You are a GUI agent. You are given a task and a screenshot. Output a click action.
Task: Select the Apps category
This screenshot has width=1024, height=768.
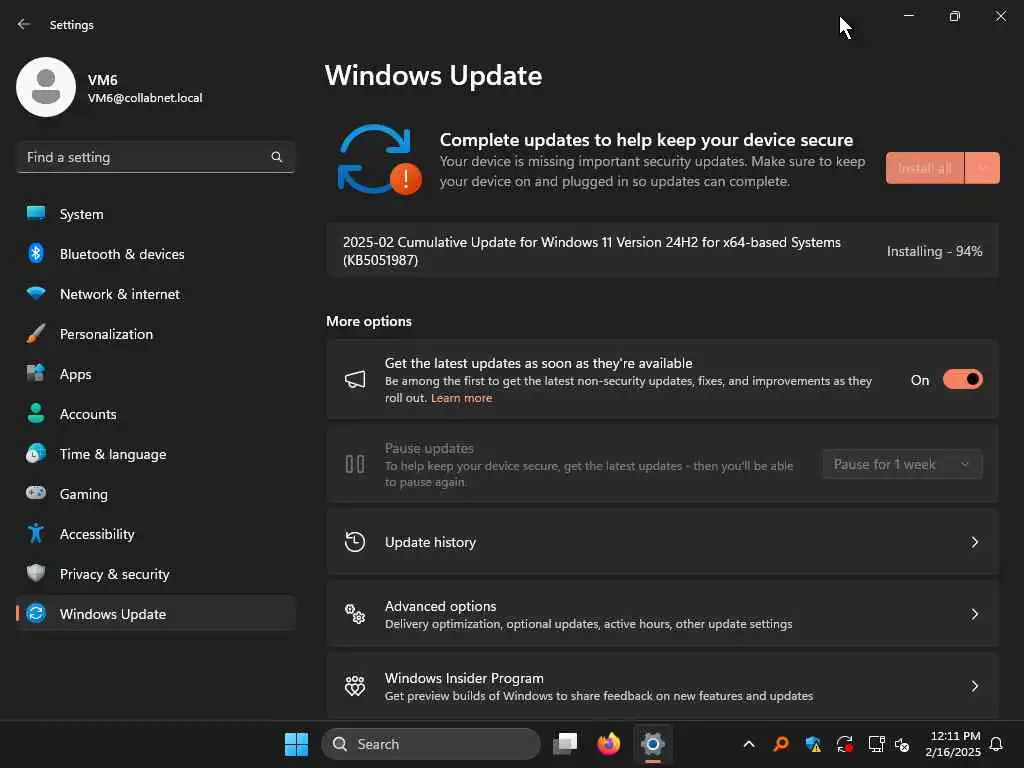(156, 374)
